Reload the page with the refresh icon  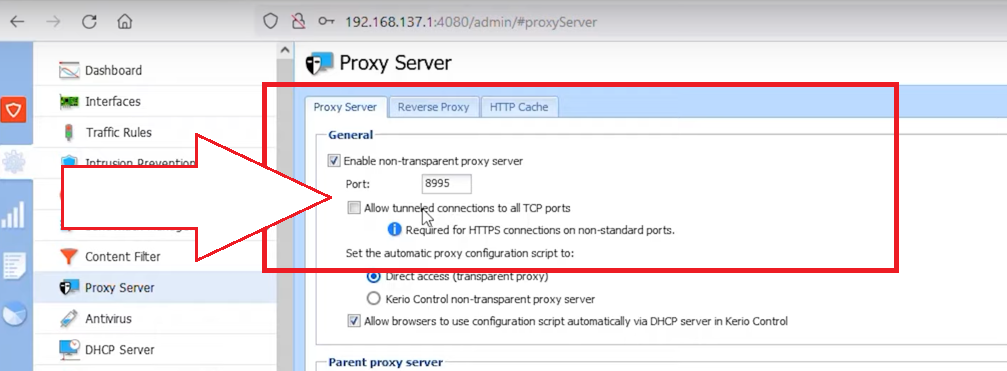click(89, 22)
